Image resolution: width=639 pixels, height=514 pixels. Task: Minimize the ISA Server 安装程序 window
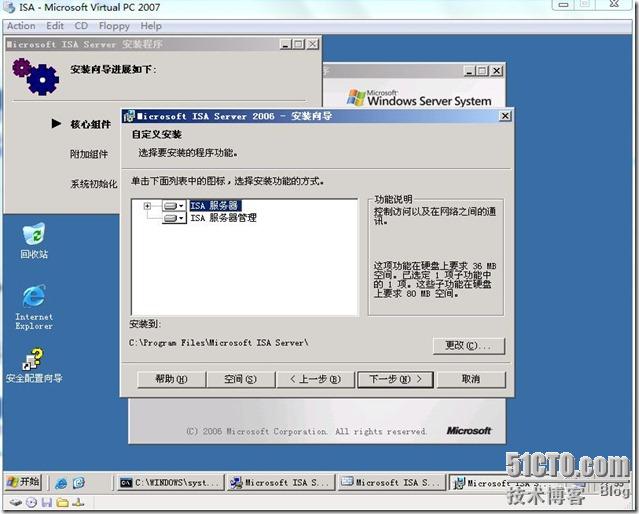click(285, 44)
